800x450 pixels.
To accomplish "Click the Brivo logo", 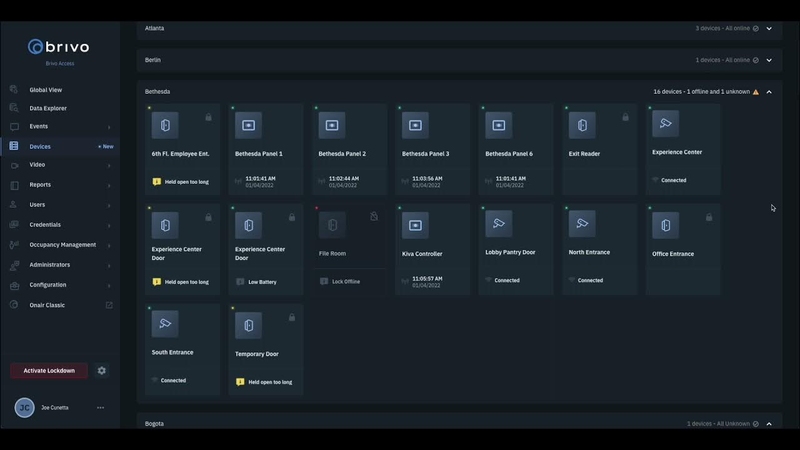I will click(59, 47).
